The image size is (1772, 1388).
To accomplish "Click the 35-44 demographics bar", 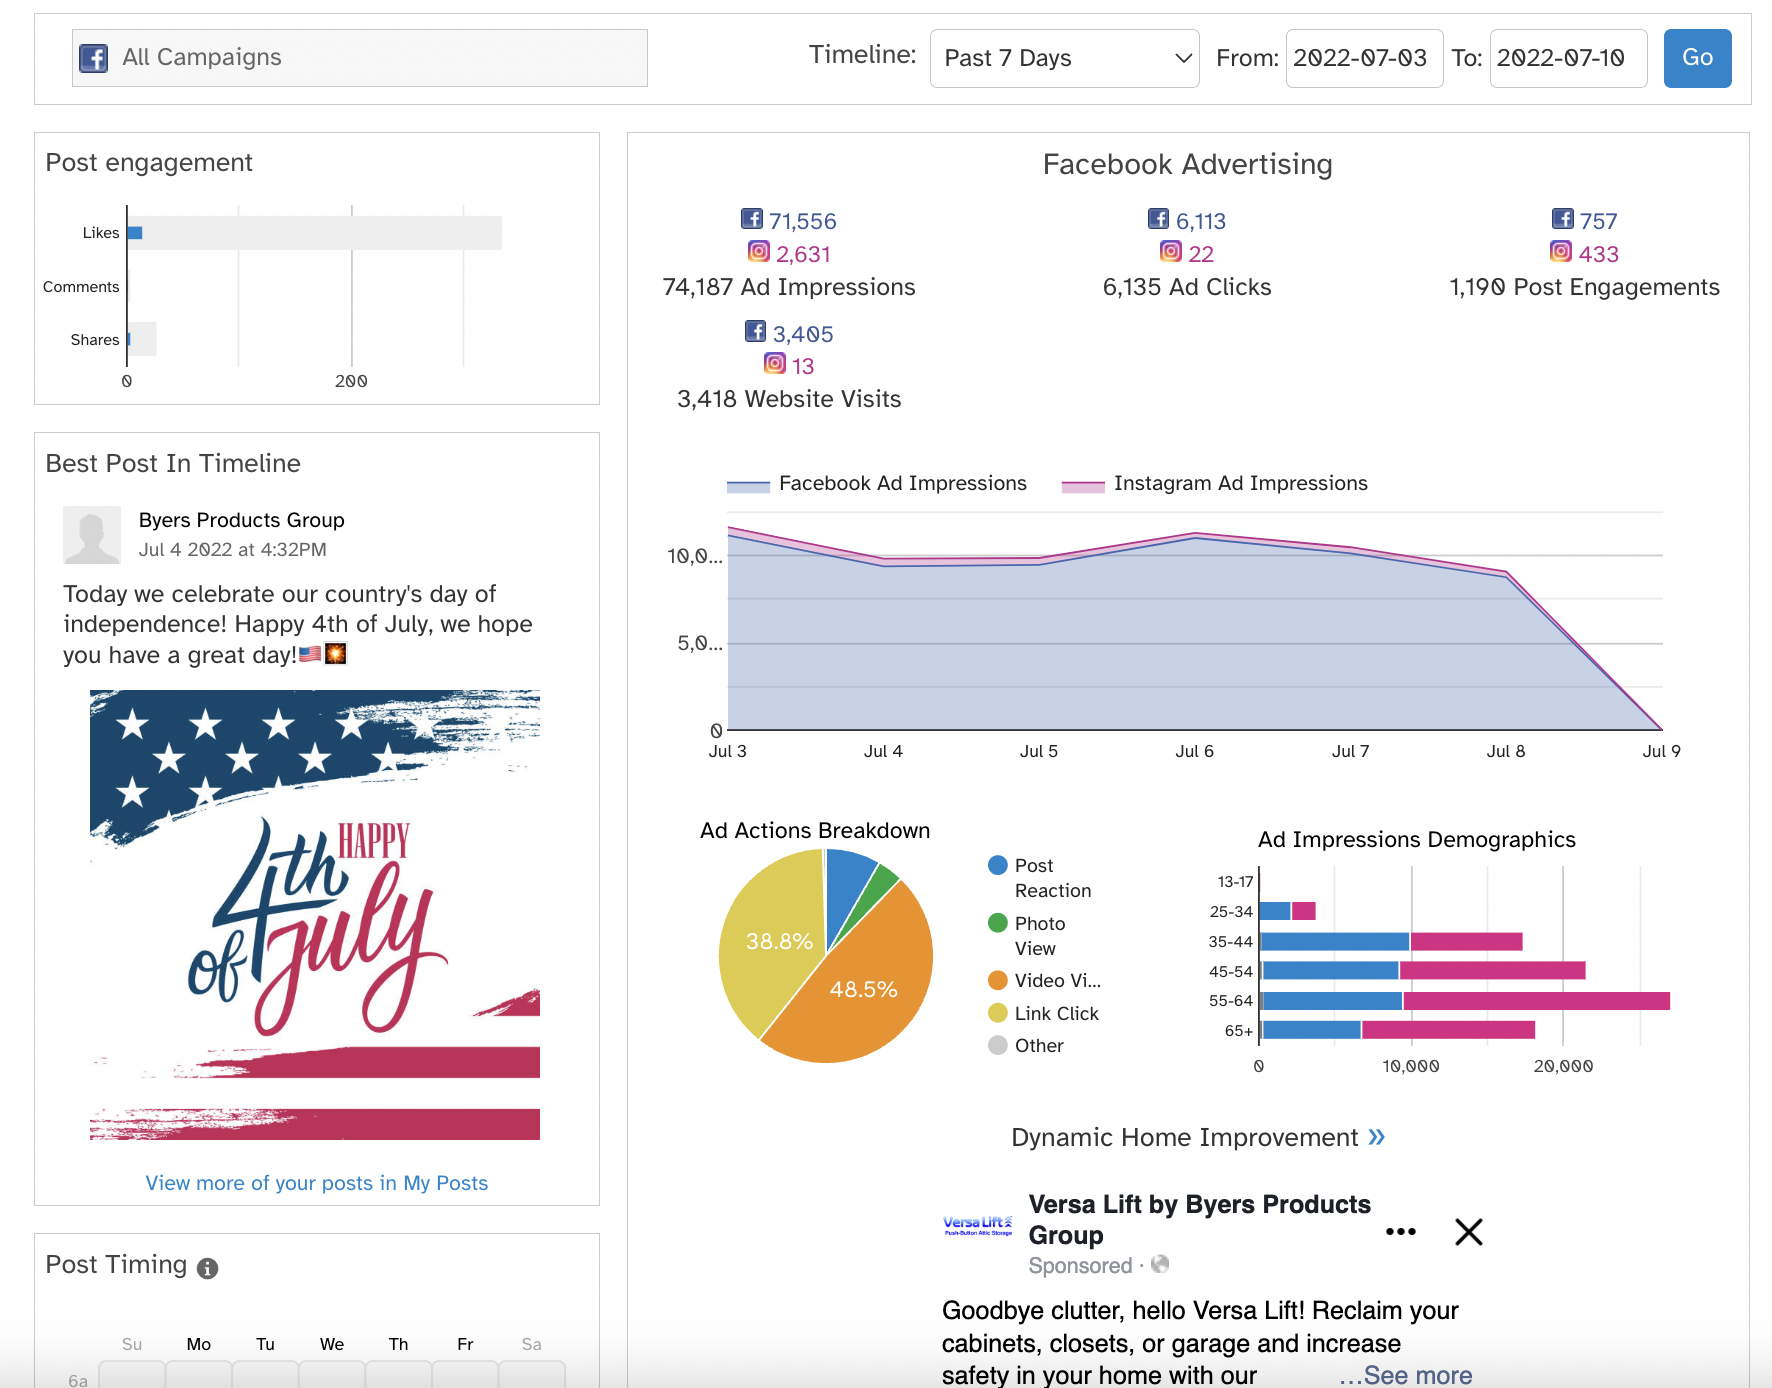I will point(1391,941).
